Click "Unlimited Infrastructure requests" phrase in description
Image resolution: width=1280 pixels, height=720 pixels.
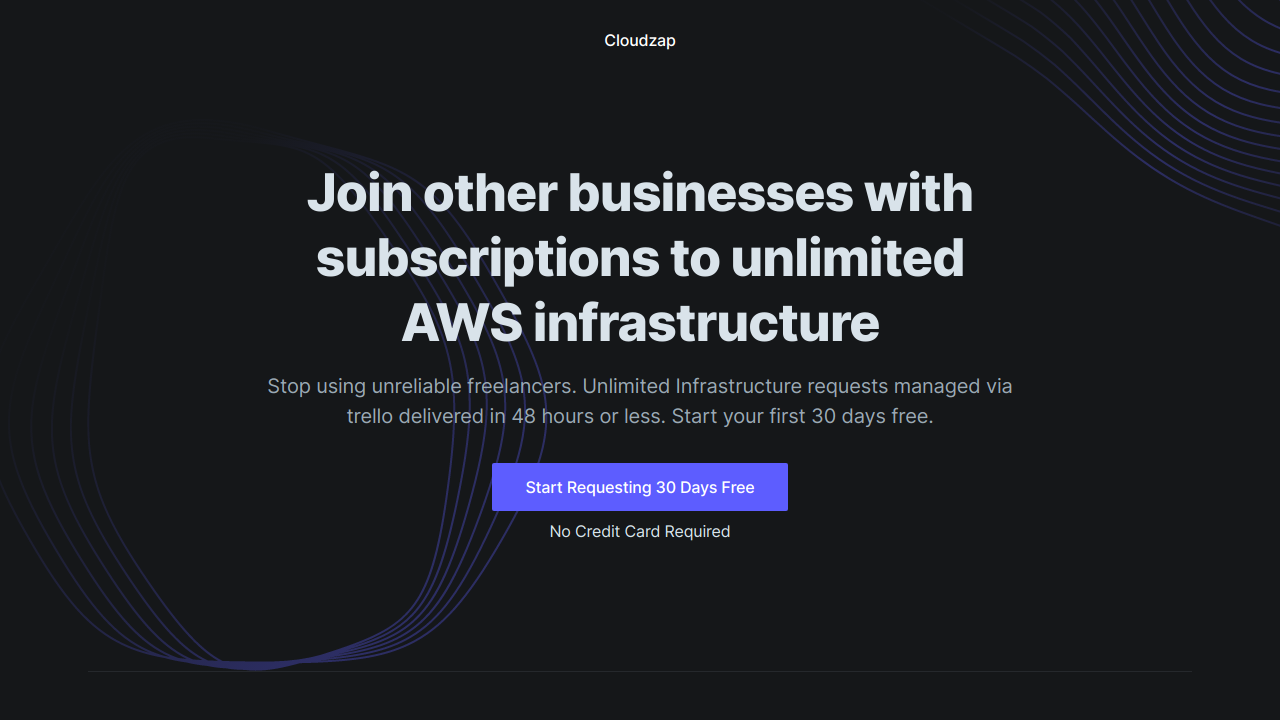point(735,386)
